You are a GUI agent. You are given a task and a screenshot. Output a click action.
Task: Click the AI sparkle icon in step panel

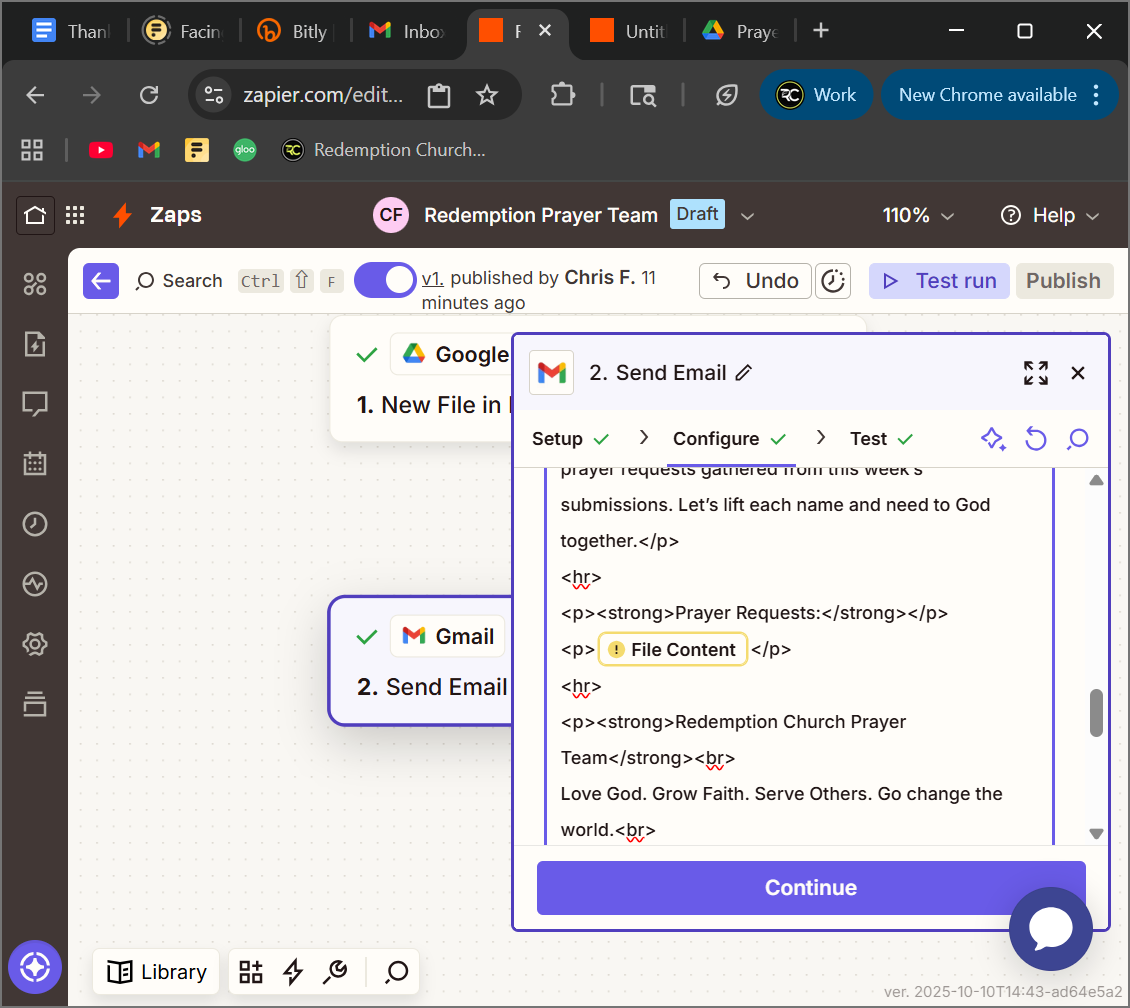point(992,439)
